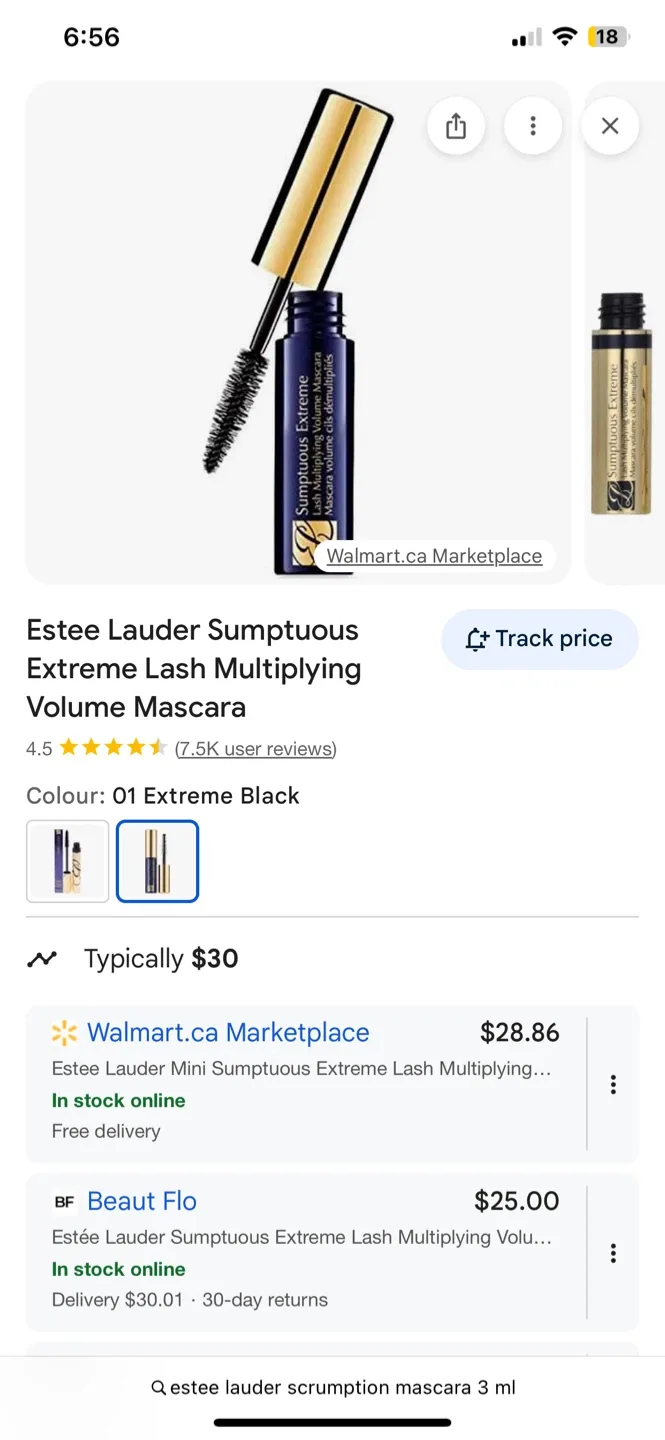Tap the Track price bell icon
This screenshot has height=1440, width=665.
tap(478, 639)
